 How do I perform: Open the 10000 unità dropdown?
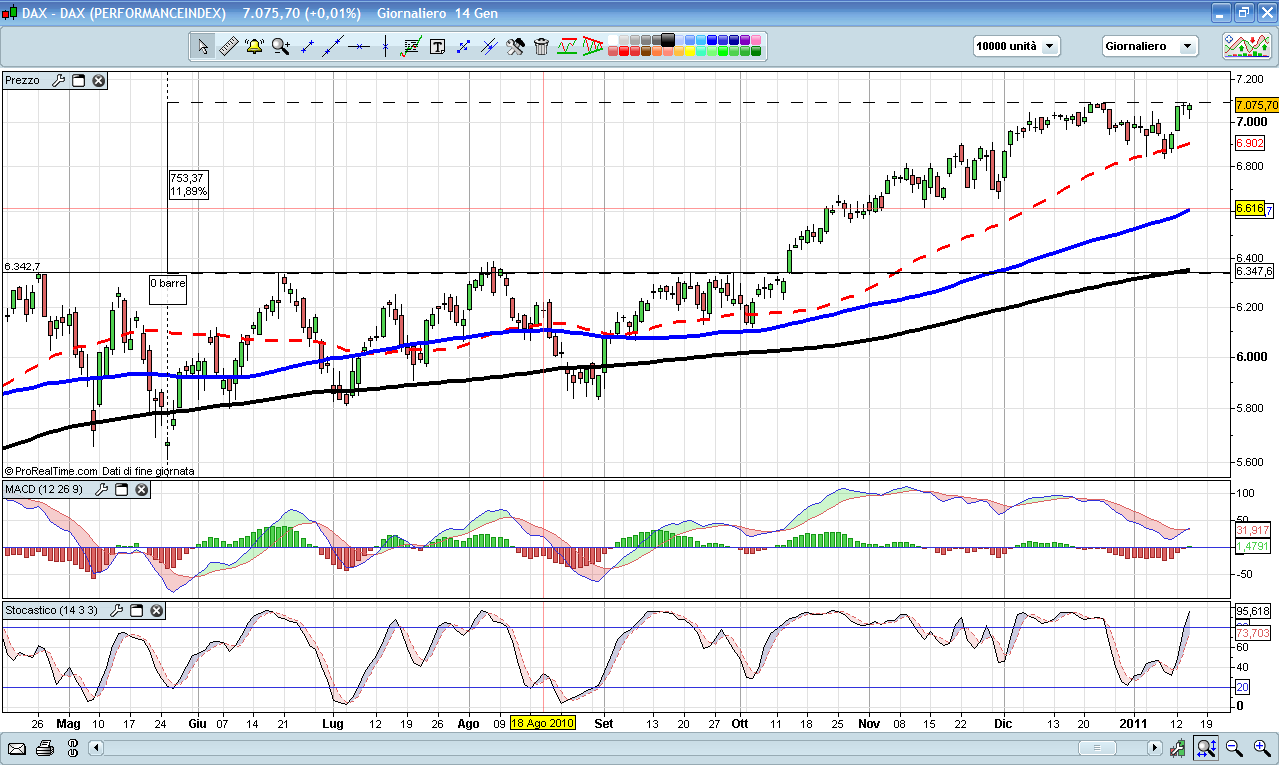coord(1017,46)
